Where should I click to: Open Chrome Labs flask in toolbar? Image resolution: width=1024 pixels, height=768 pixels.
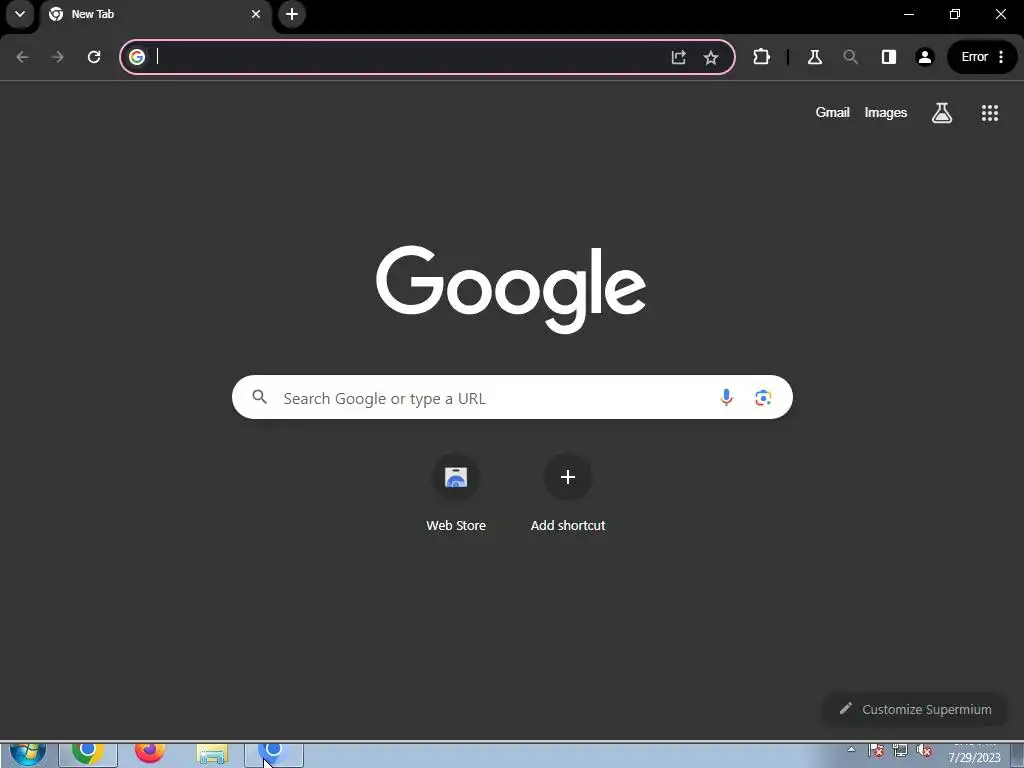pos(814,57)
